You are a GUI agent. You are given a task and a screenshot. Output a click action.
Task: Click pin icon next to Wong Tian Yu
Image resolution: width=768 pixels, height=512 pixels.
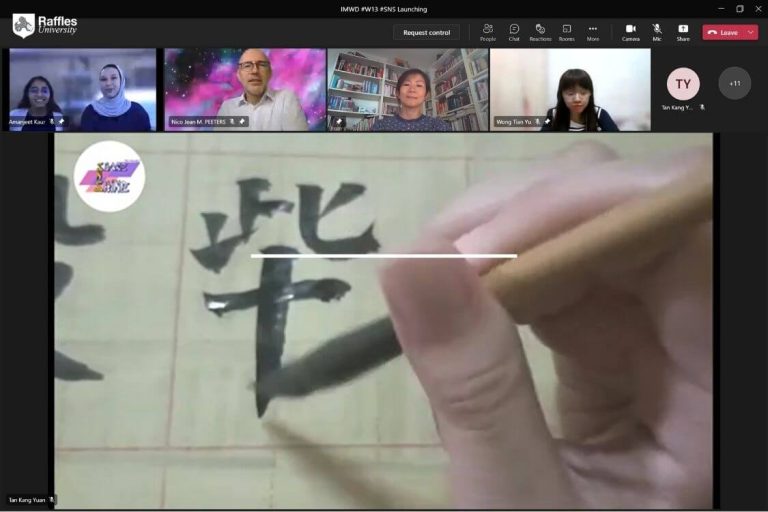[x=547, y=122]
